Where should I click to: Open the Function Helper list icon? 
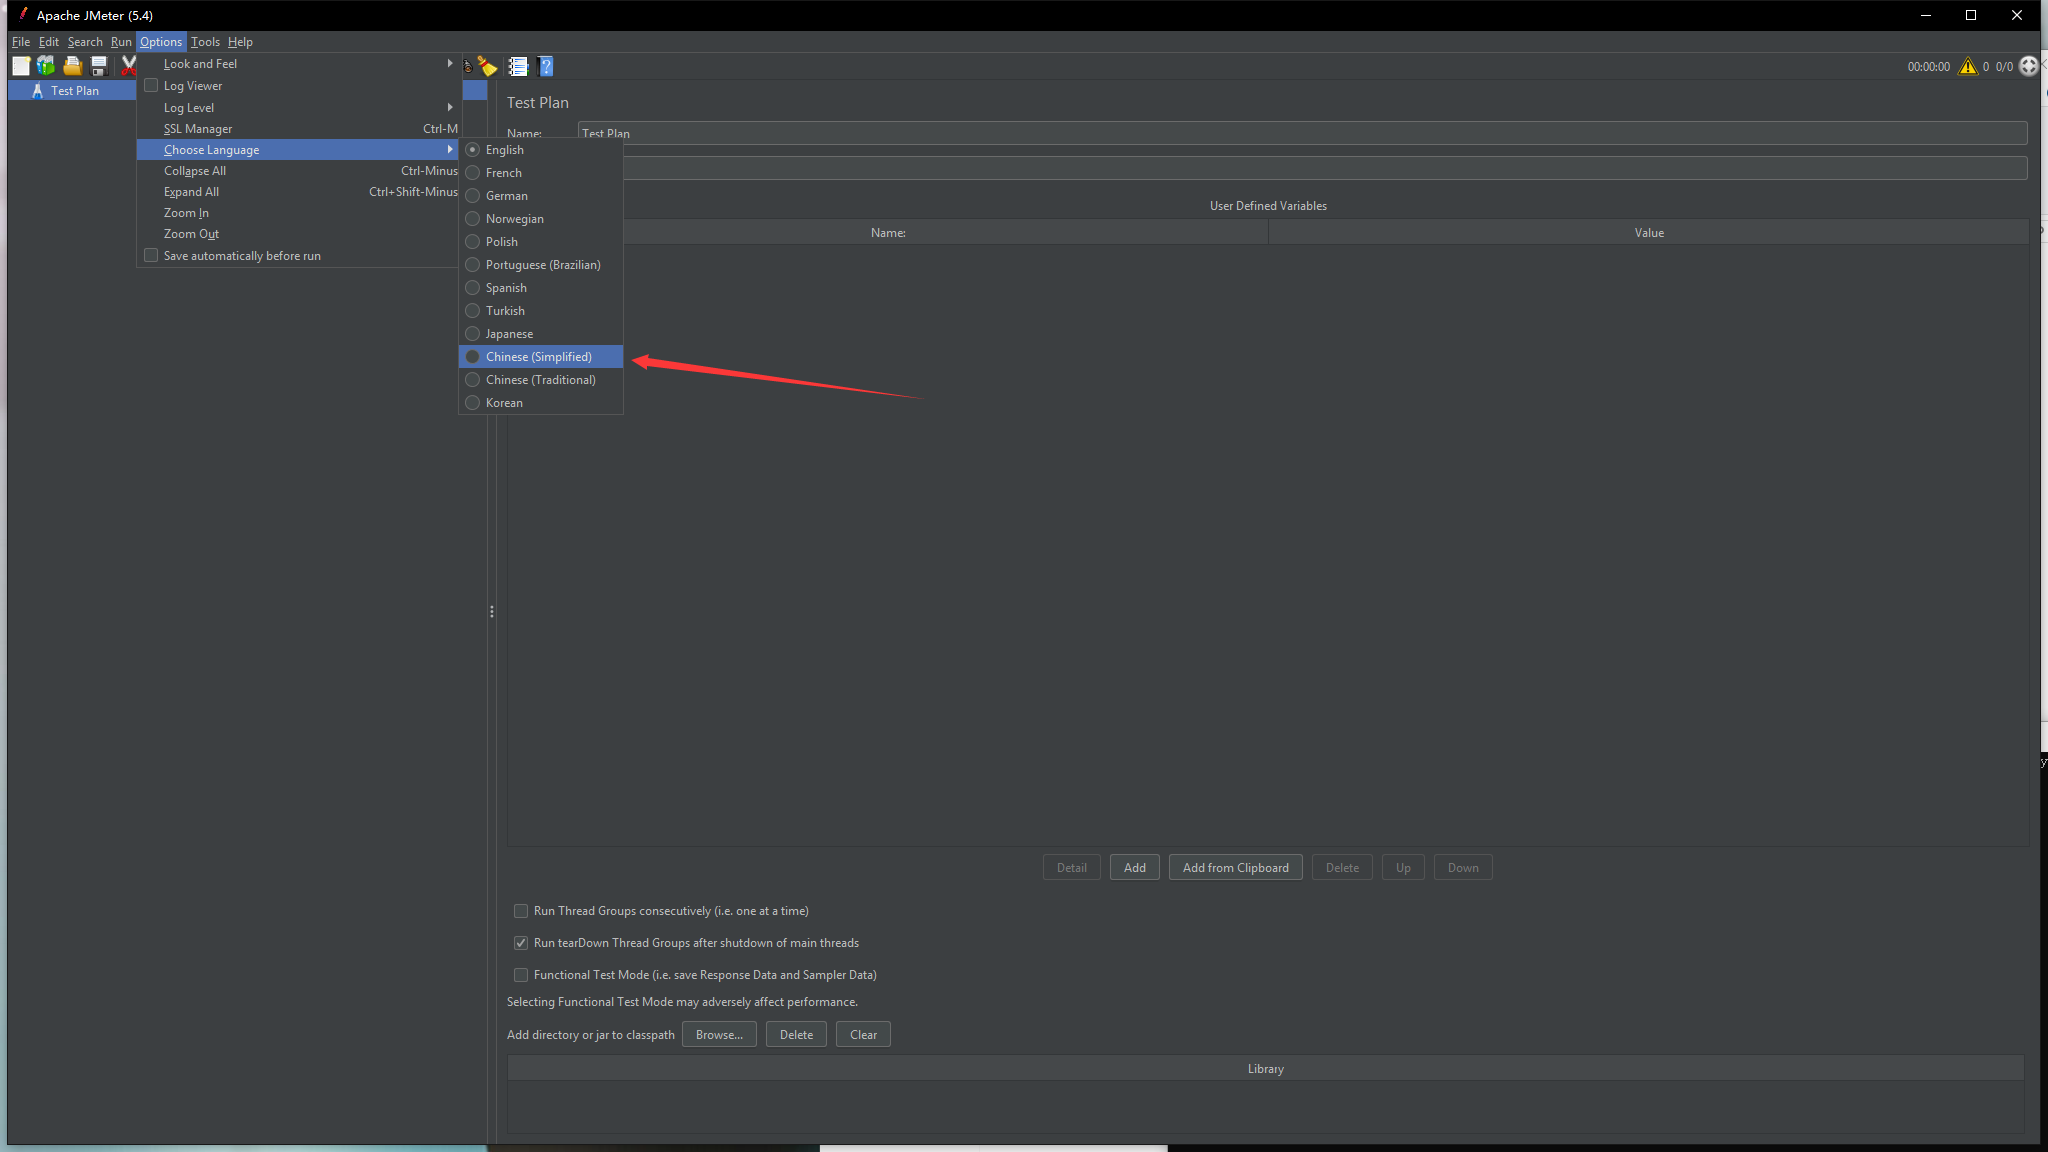(518, 66)
